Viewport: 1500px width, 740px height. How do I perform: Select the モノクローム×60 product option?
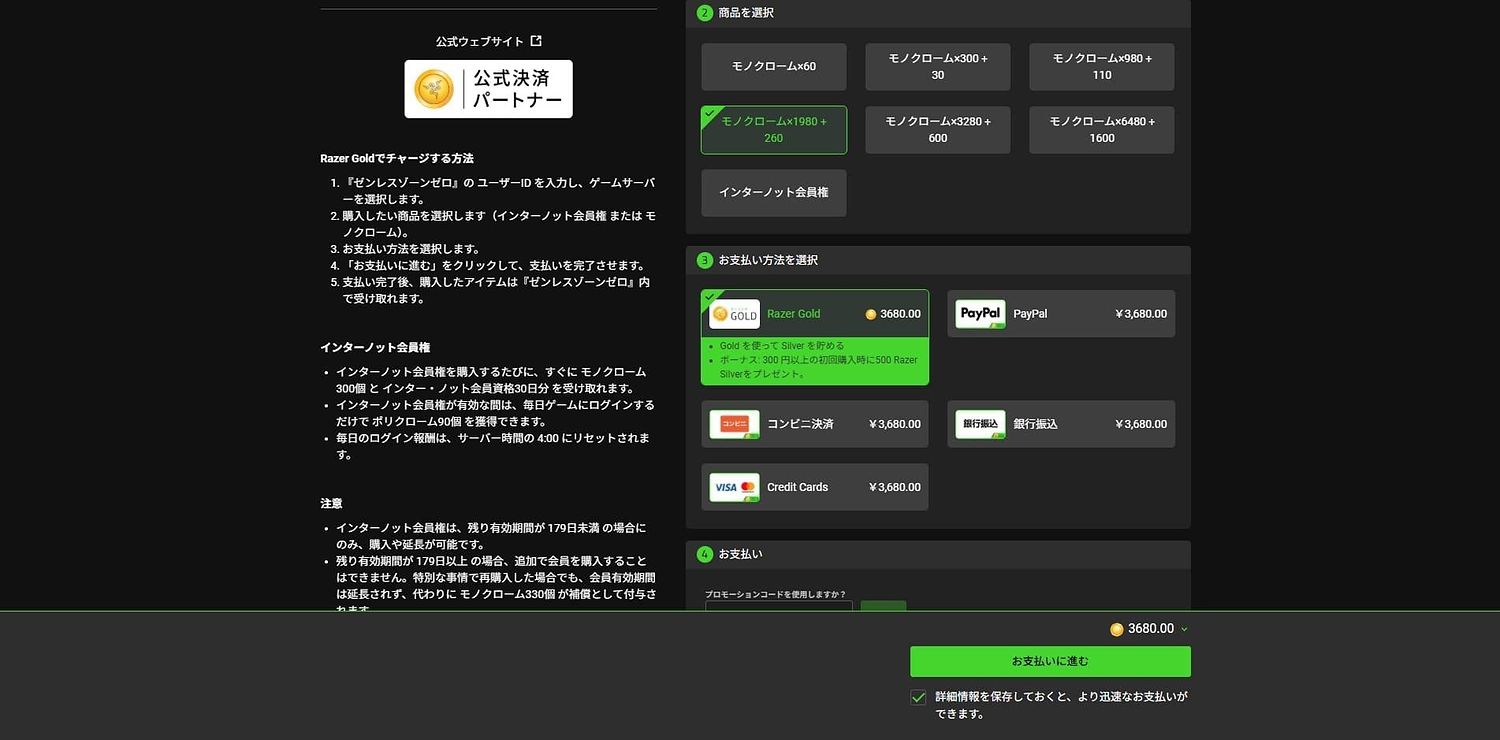point(774,67)
